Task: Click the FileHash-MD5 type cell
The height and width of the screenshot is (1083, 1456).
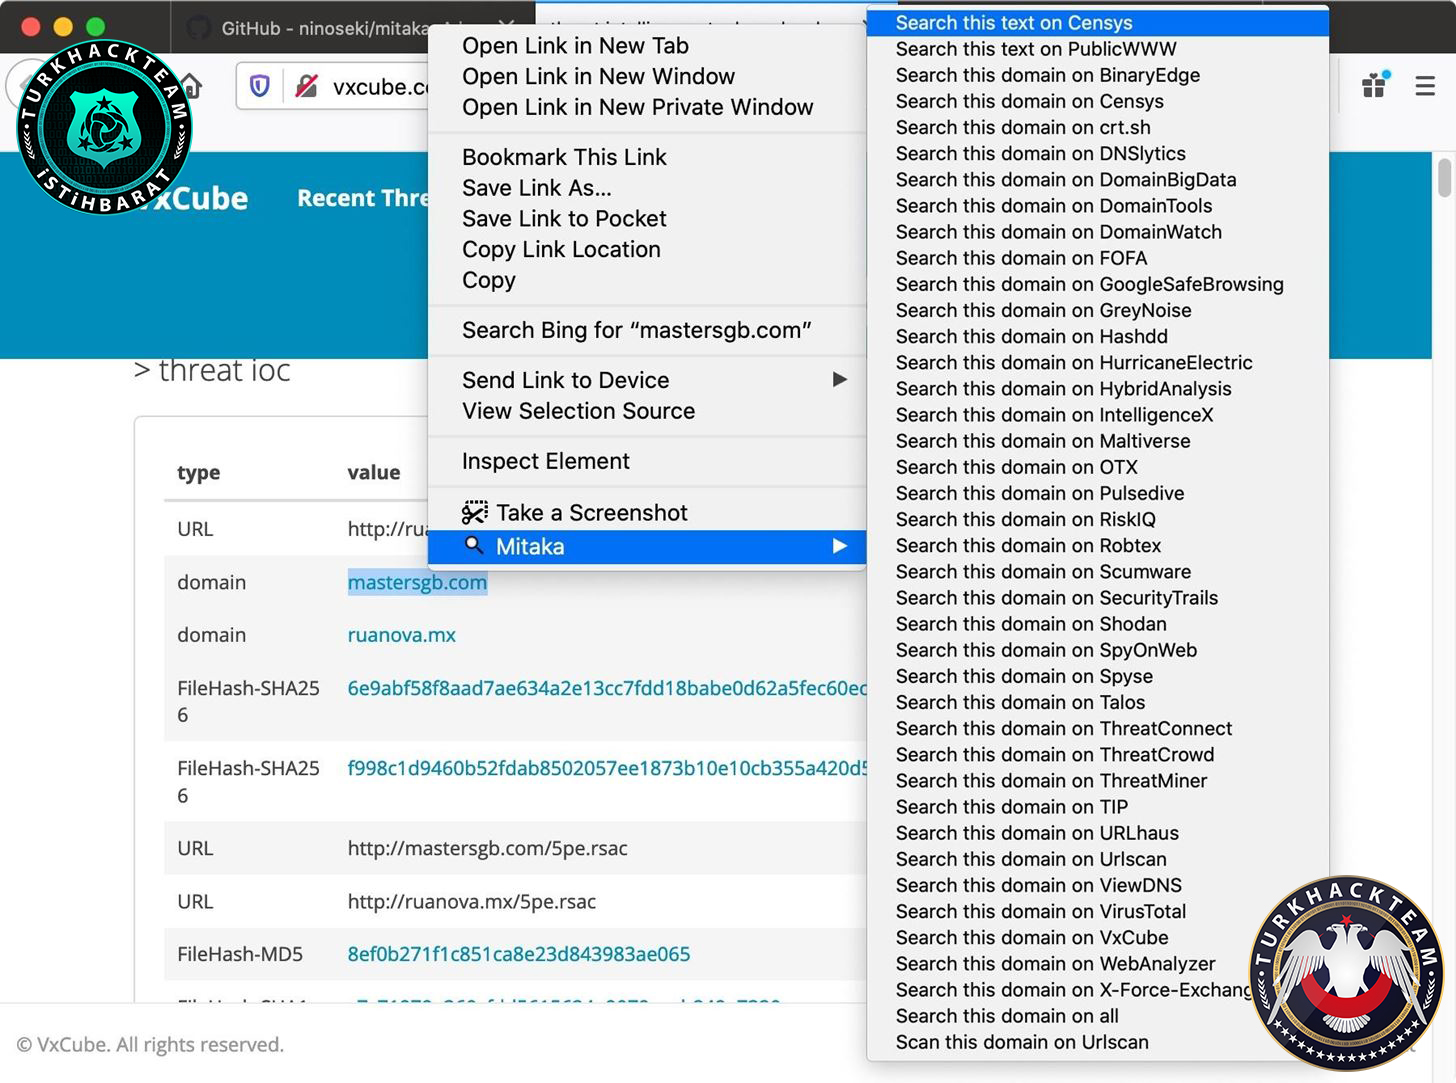Action: pyautogui.click(x=240, y=954)
